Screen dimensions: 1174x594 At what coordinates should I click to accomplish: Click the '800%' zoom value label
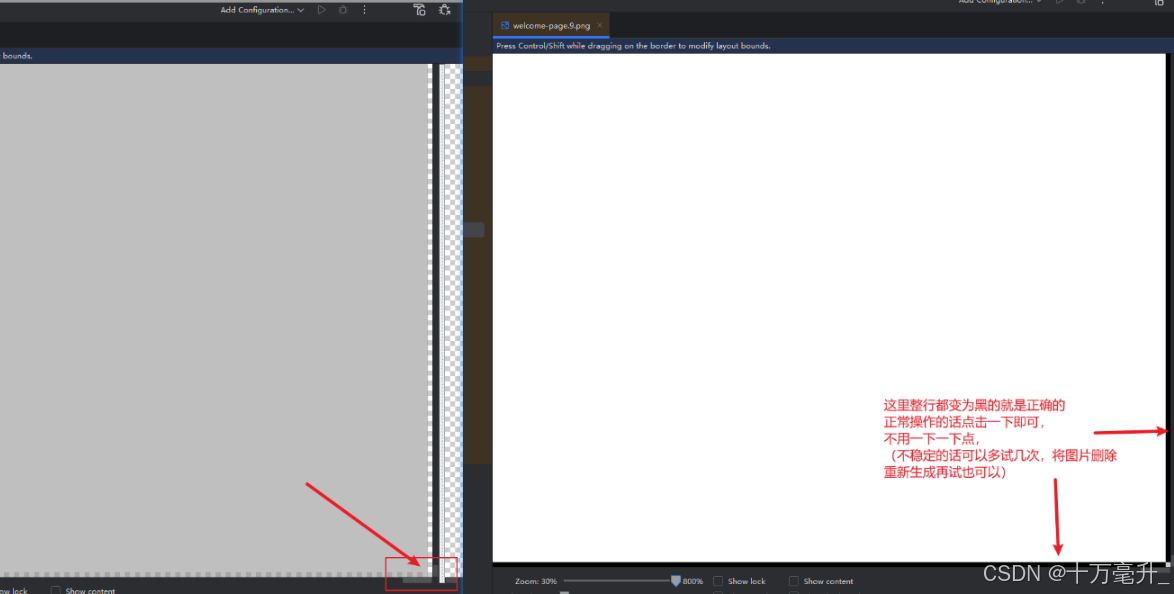click(x=693, y=581)
